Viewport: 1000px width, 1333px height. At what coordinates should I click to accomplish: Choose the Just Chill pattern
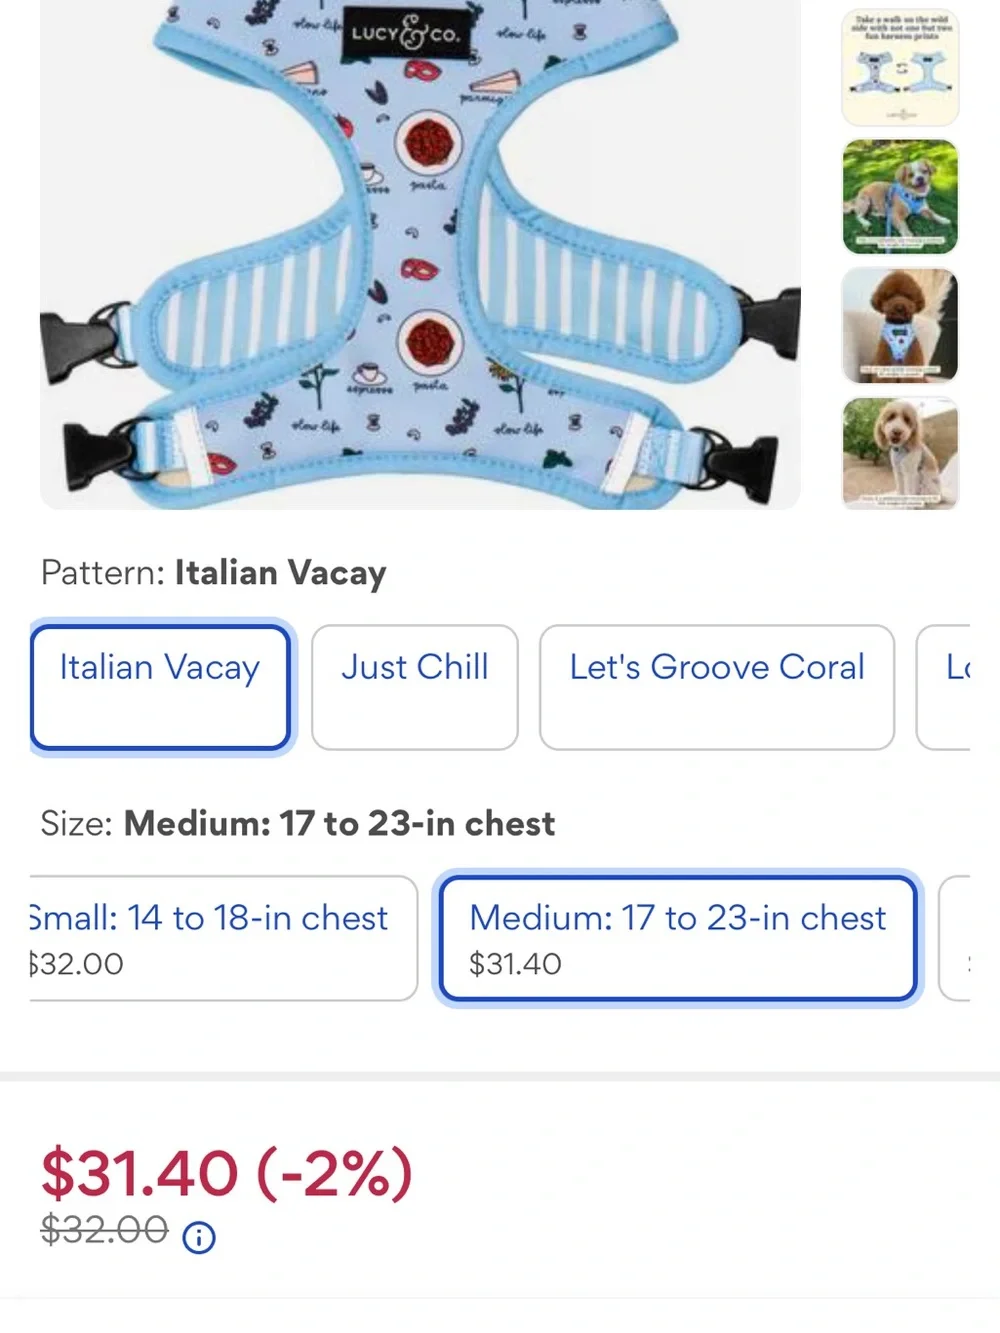click(x=415, y=687)
